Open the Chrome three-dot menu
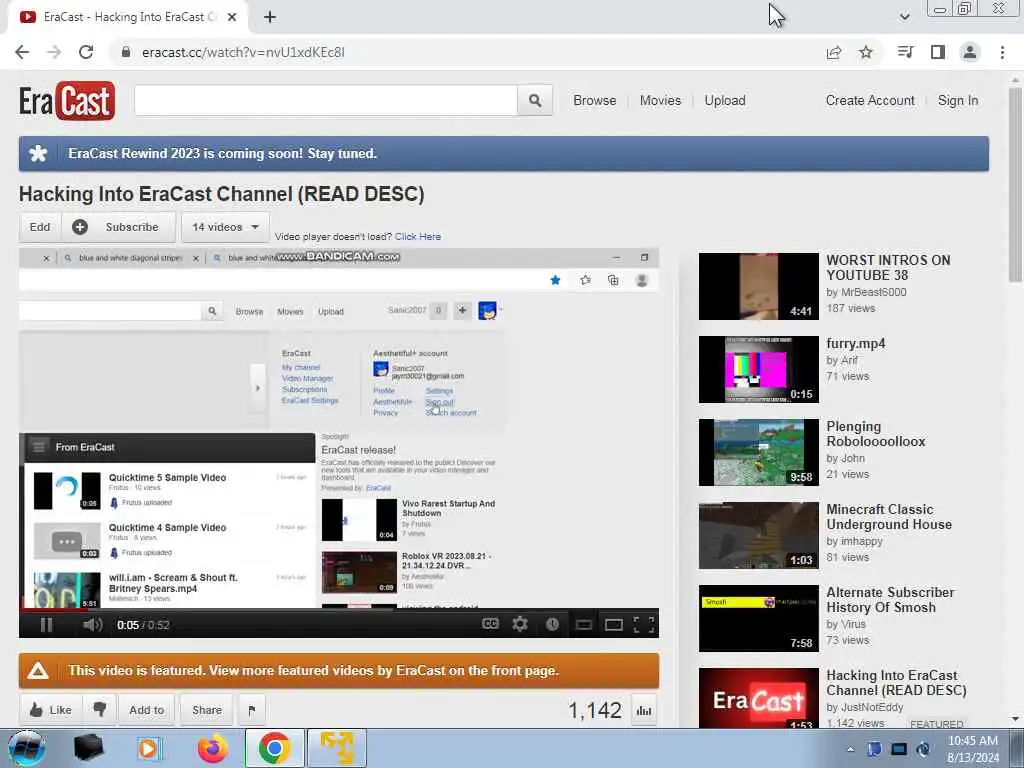The image size is (1024, 768). 1002,52
